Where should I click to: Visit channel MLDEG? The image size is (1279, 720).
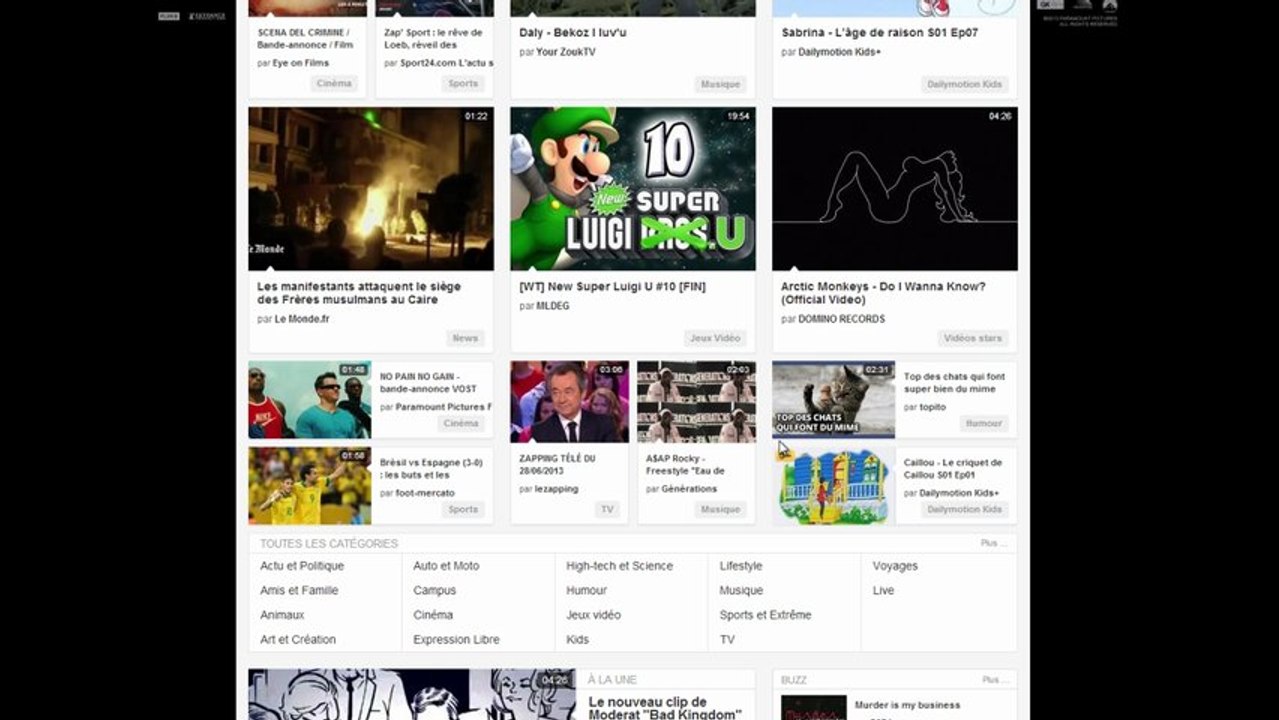pyautogui.click(x=553, y=306)
